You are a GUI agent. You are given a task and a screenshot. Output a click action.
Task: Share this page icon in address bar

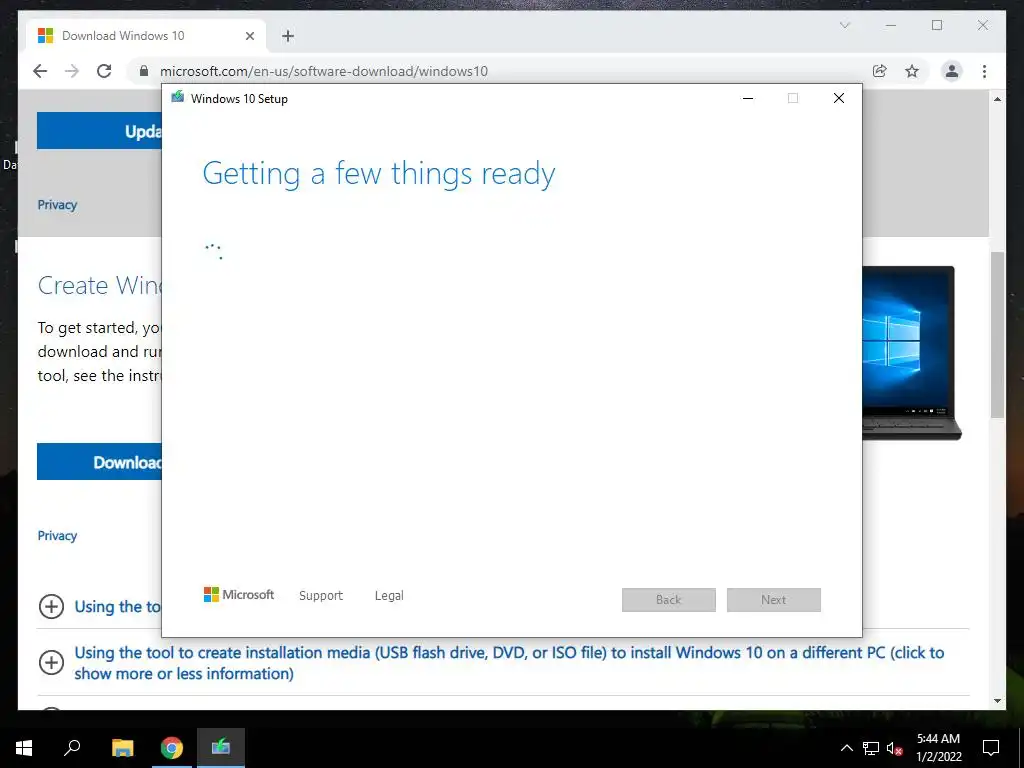pos(880,71)
